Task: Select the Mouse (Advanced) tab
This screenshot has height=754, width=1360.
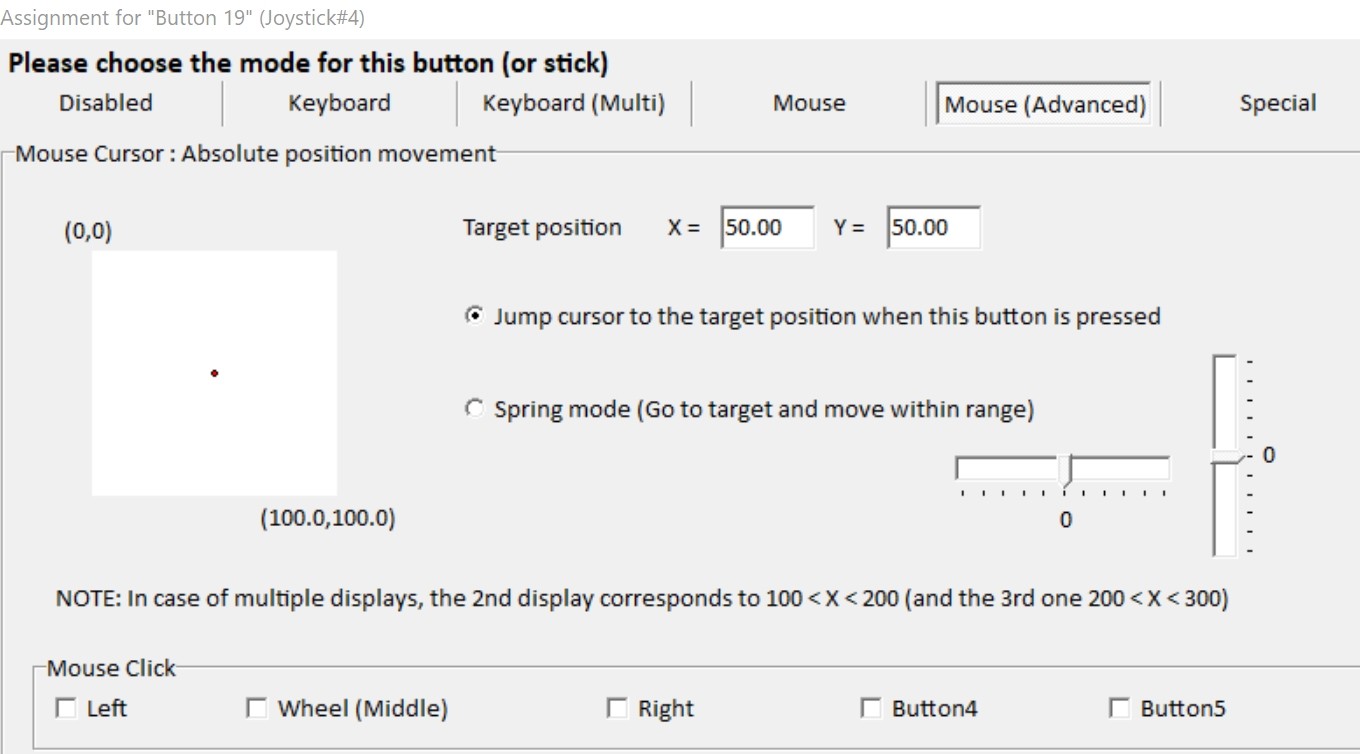Action: click(x=1045, y=104)
